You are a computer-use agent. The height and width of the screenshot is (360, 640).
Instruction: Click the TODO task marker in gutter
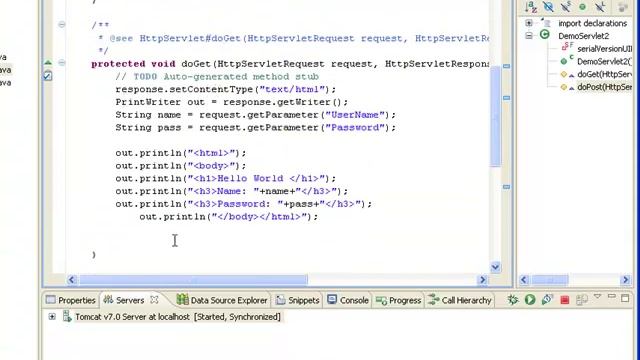48,76
